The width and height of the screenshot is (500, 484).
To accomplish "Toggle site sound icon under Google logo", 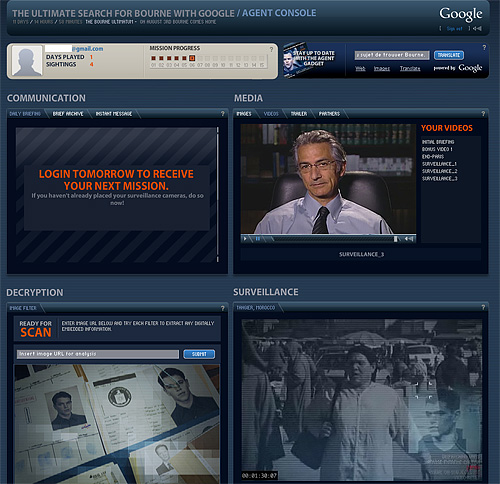I will [x=477, y=29].
